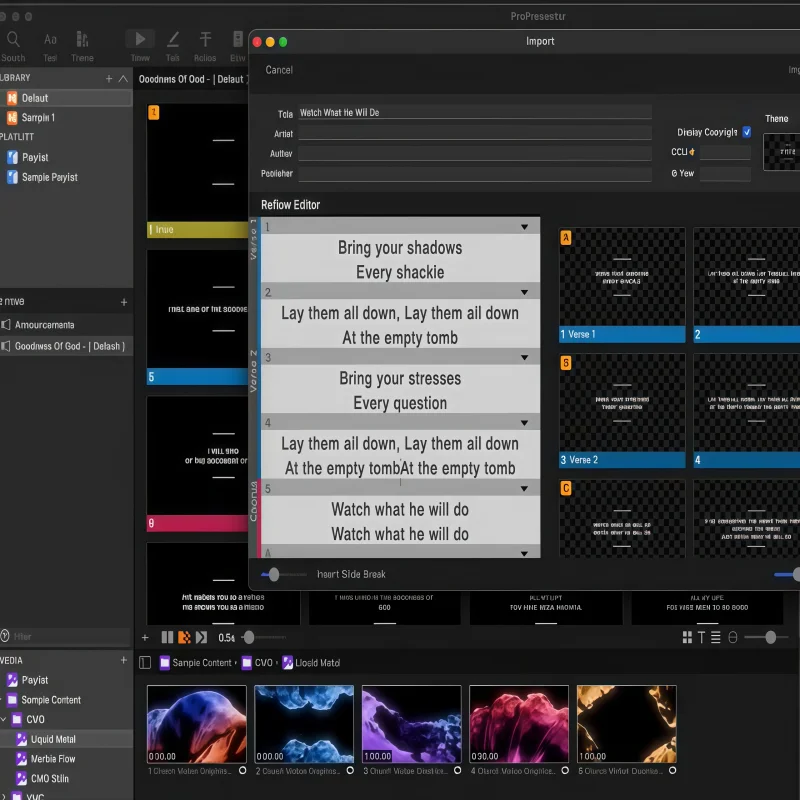
Task: Select the circle under the first media thumbnail
Action: click(x=241, y=771)
